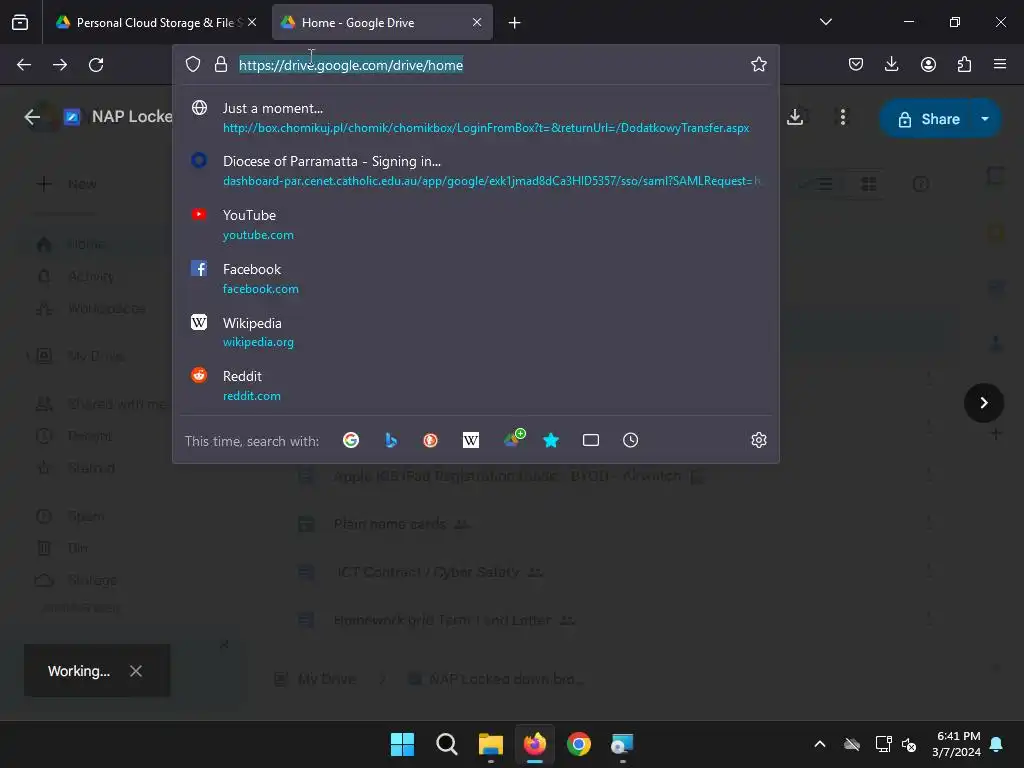Save page to Pocket
Viewport: 1024px width, 768px height.
coord(856,64)
